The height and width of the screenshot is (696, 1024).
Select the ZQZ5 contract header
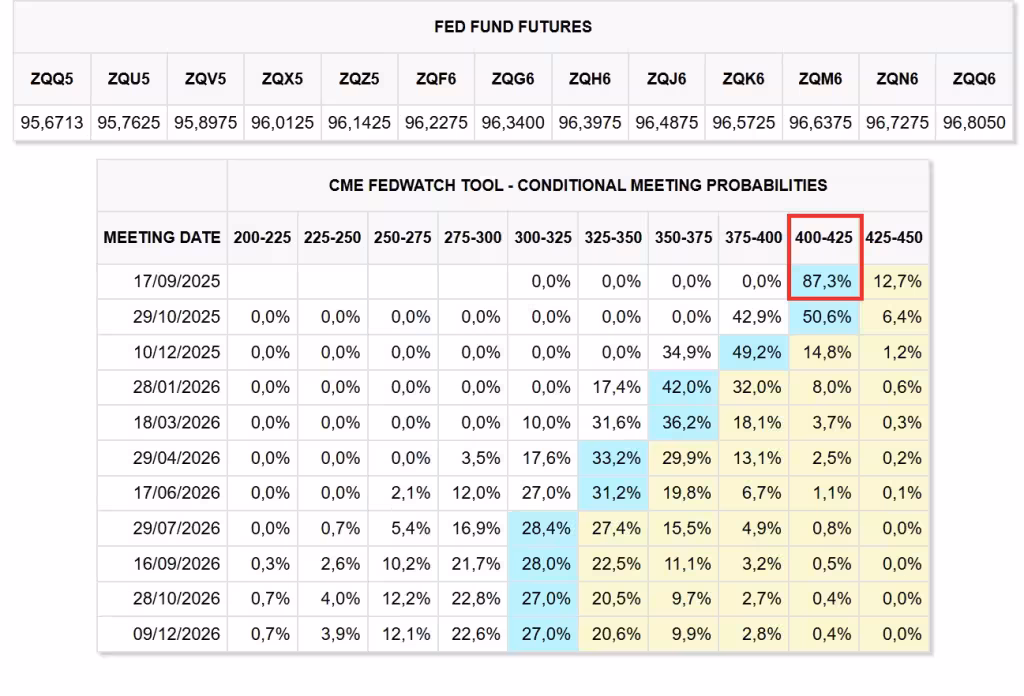359,78
